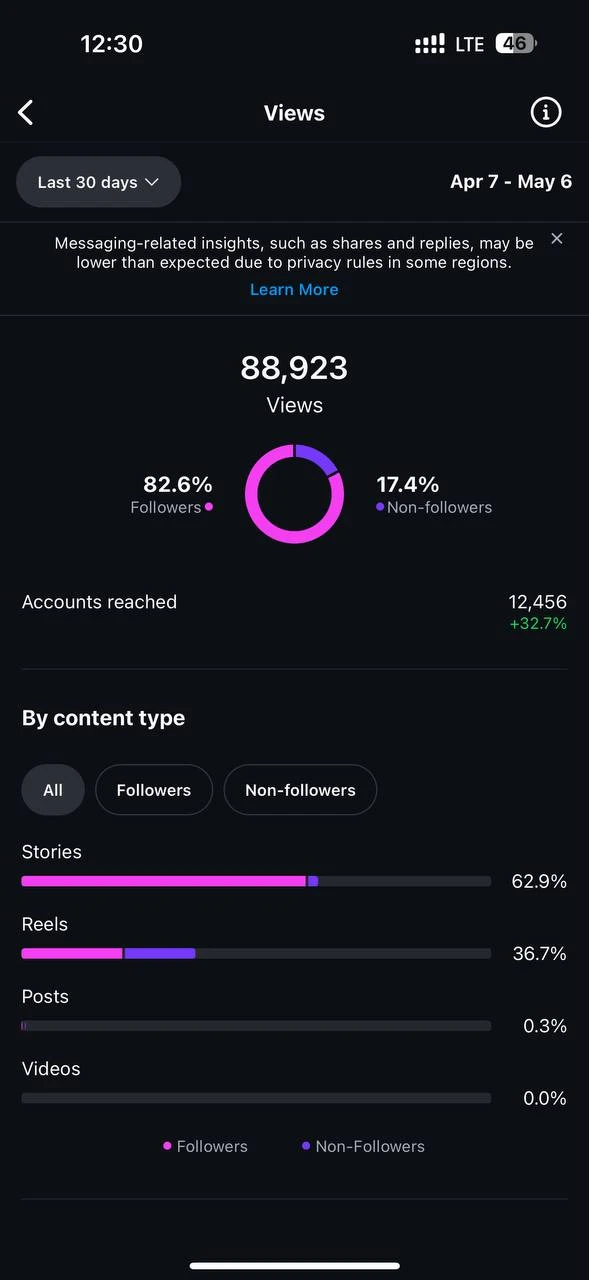Open the info icon for Views
This screenshot has width=589, height=1280.
pyautogui.click(x=546, y=113)
